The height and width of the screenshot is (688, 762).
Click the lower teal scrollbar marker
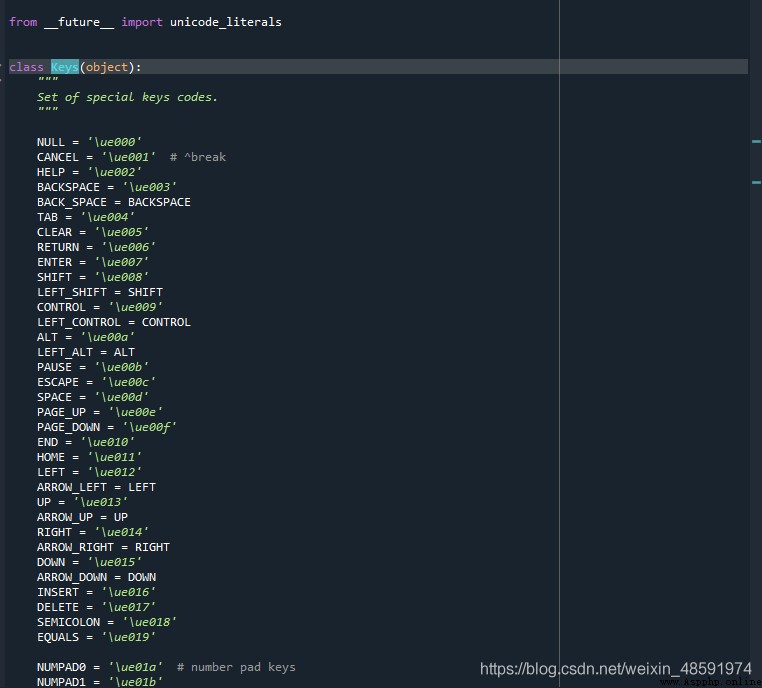point(756,183)
